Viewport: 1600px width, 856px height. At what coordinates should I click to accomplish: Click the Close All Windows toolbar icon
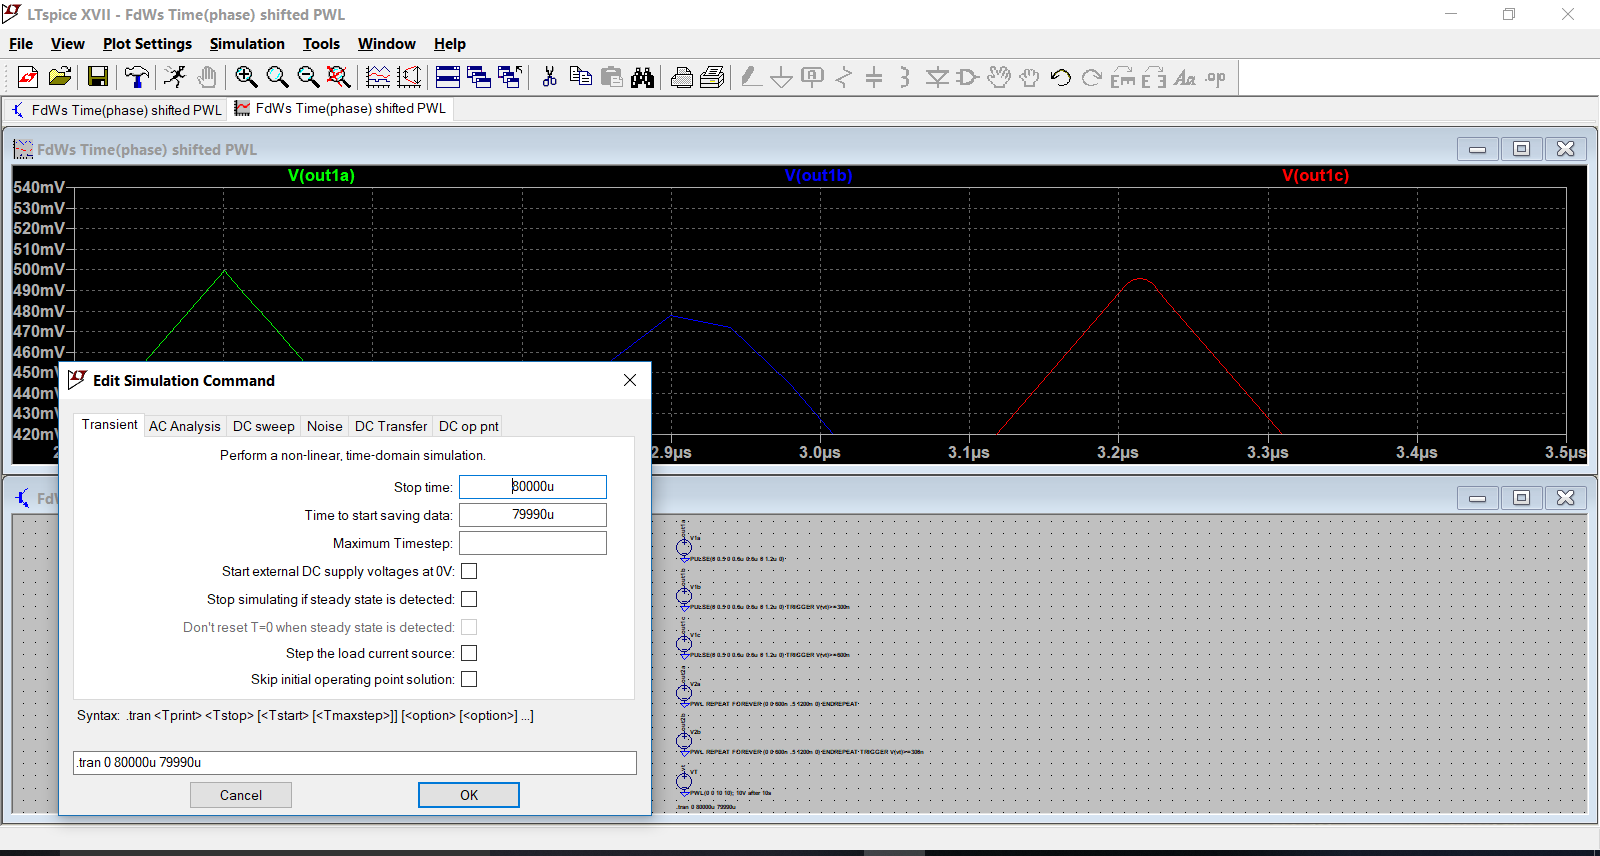pyautogui.click(x=510, y=77)
